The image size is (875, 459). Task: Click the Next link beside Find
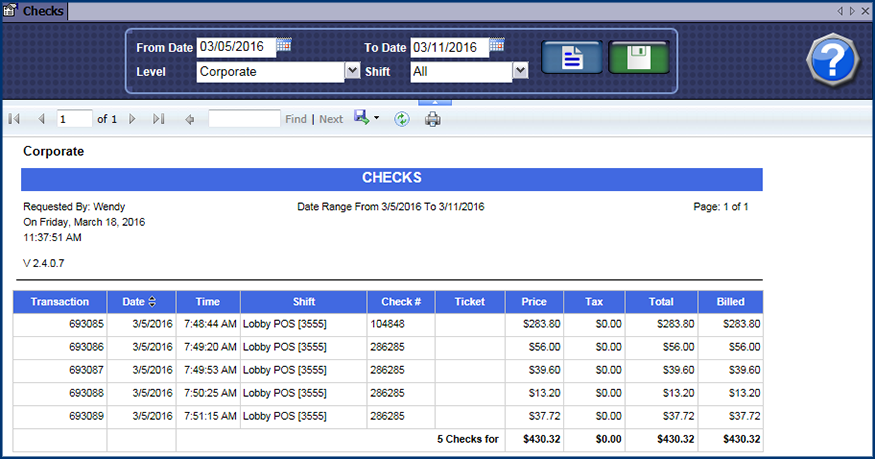coord(331,119)
